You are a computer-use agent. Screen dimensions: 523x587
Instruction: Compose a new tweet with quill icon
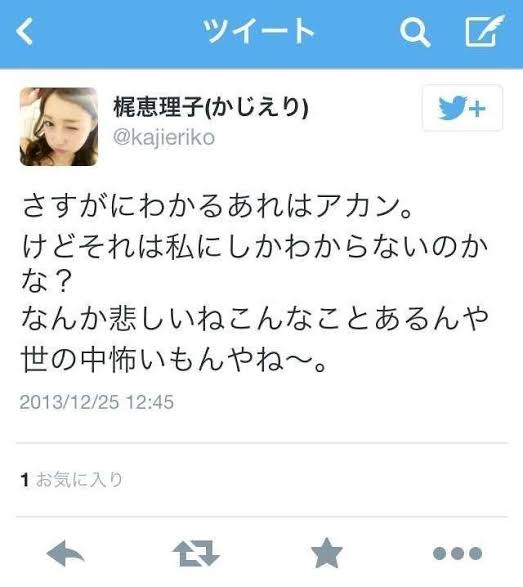click(484, 31)
